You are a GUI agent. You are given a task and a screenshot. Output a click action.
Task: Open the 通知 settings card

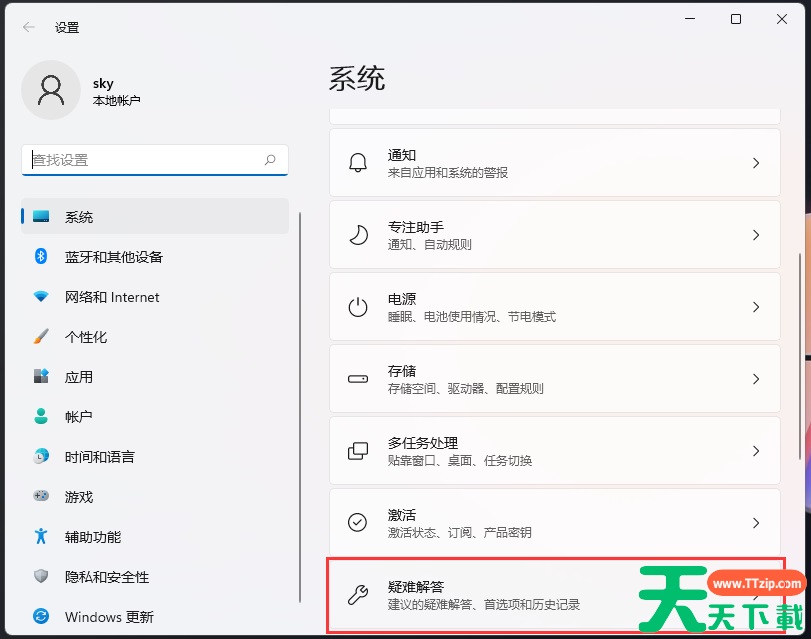tap(554, 162)
